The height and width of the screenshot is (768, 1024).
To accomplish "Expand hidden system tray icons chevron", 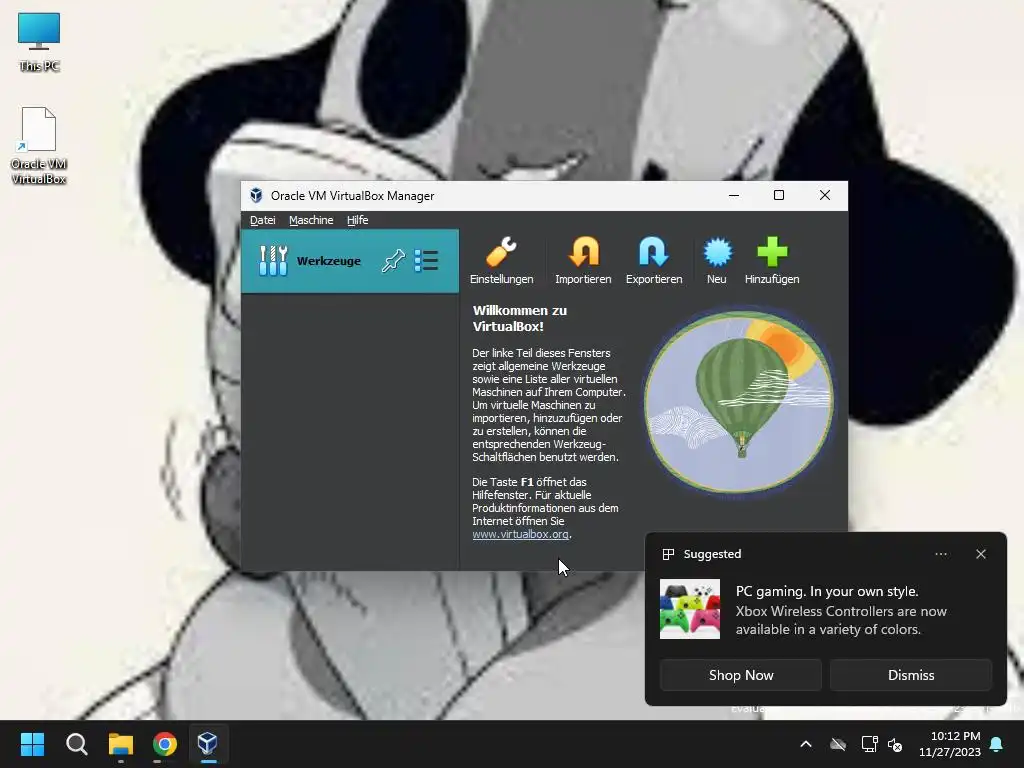I will pyautogui.click(x=806, y=744).
